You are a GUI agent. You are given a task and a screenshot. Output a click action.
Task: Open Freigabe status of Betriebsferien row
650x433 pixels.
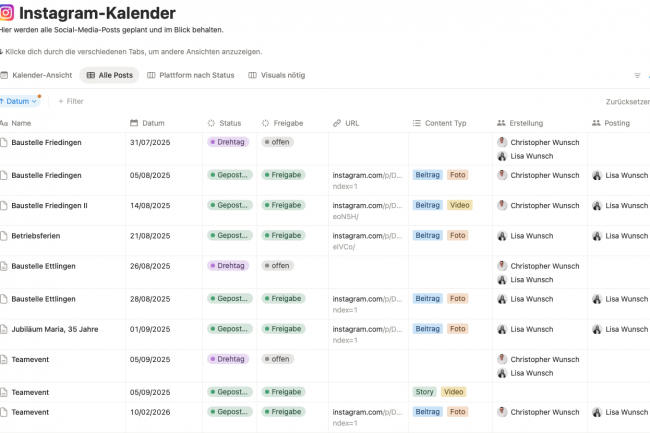pos(284,236)
